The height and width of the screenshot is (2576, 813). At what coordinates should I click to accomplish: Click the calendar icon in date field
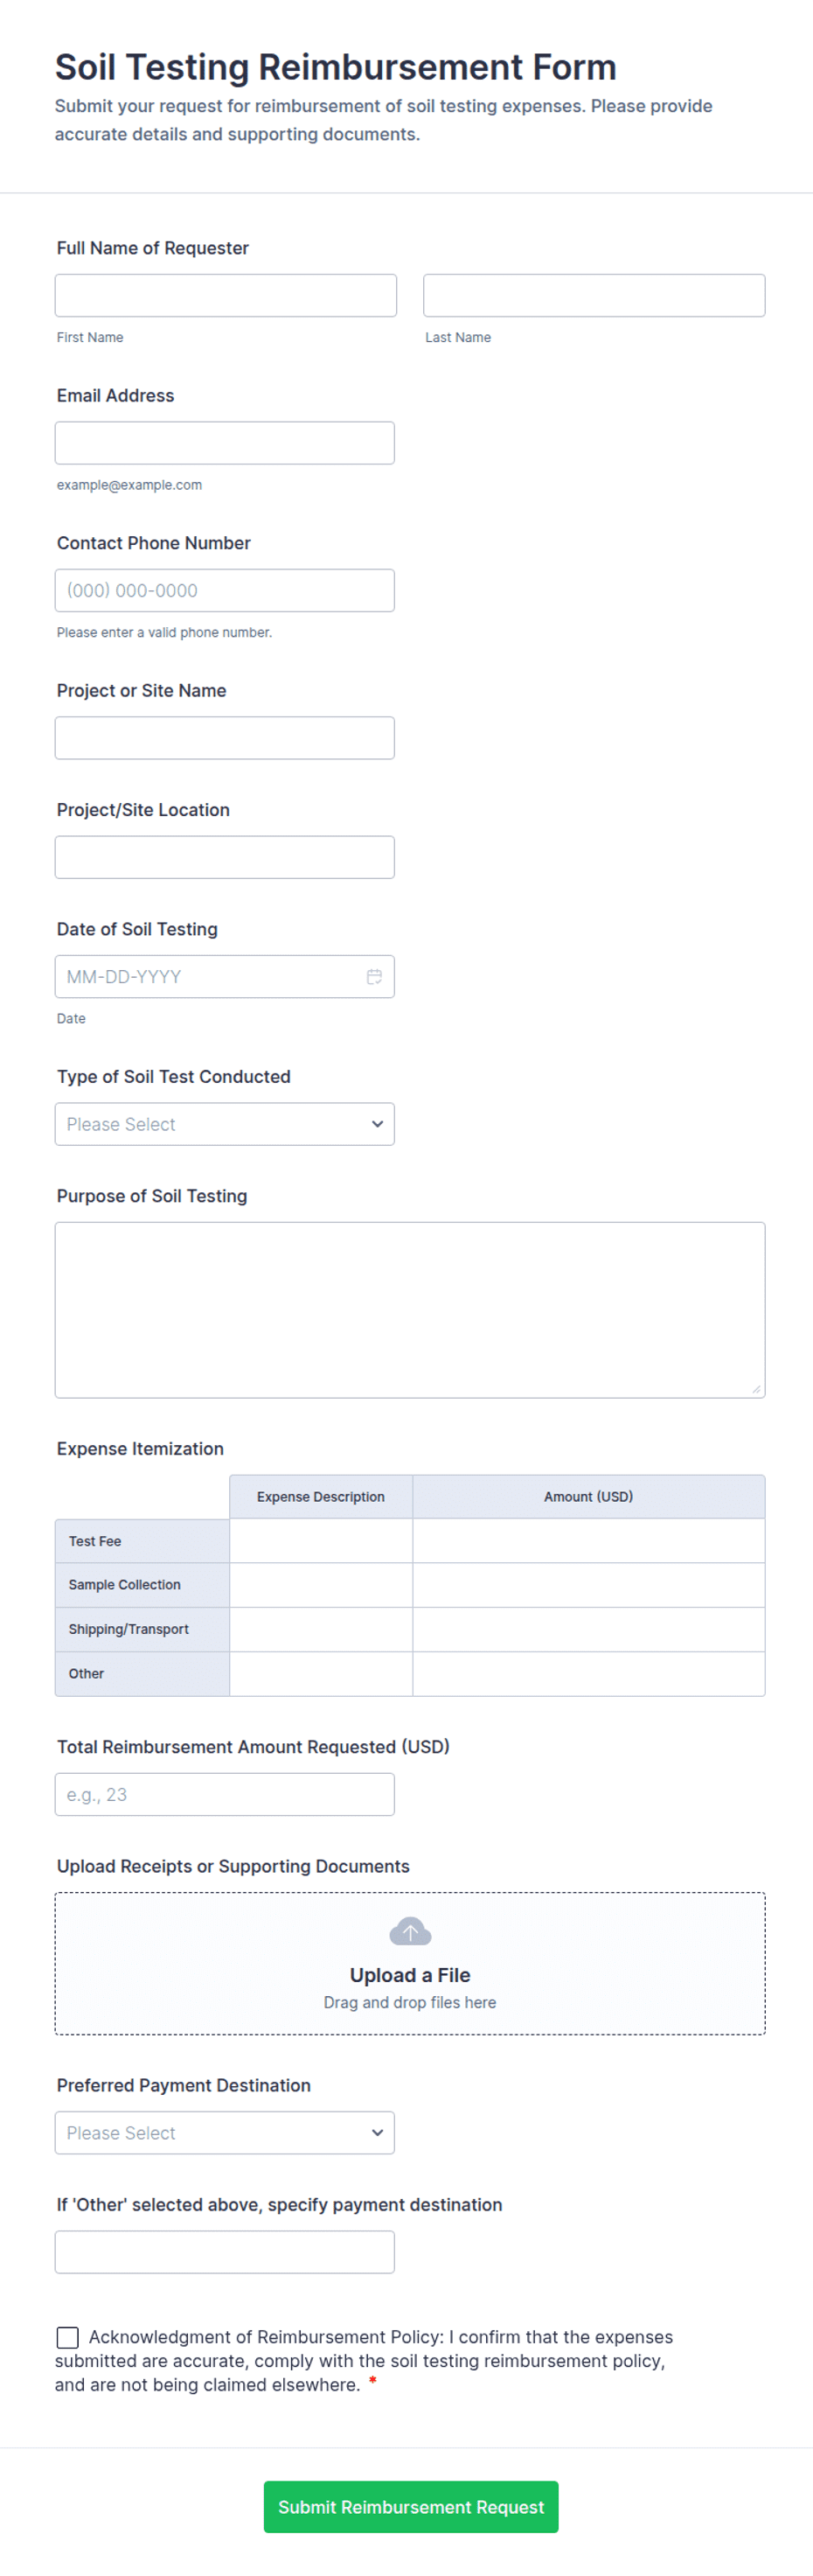click(374, 977)
